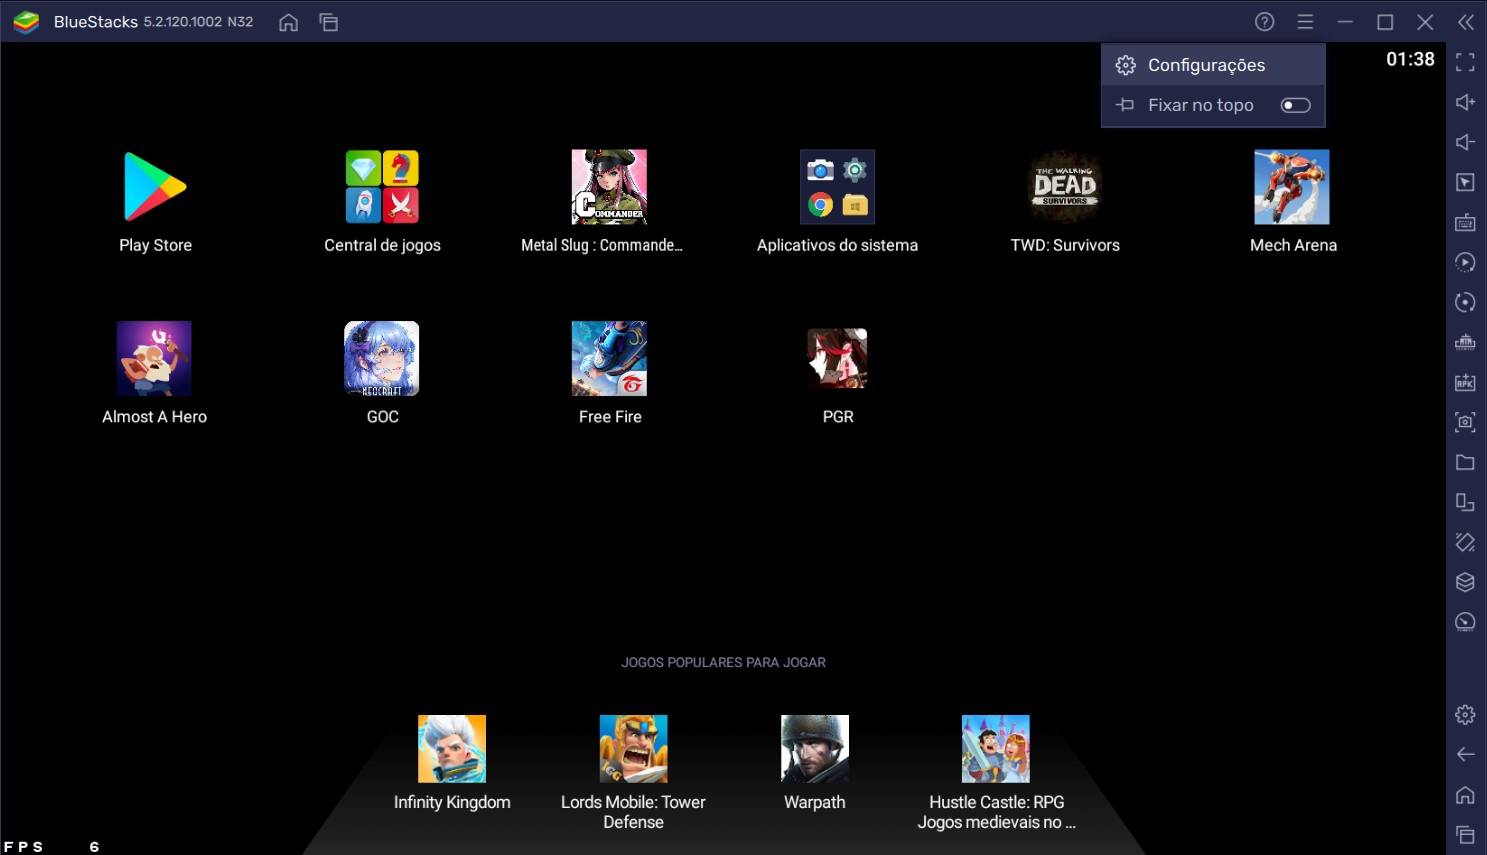Open Aplicativos do sistema folder
1487x855 pixels.
837,187
